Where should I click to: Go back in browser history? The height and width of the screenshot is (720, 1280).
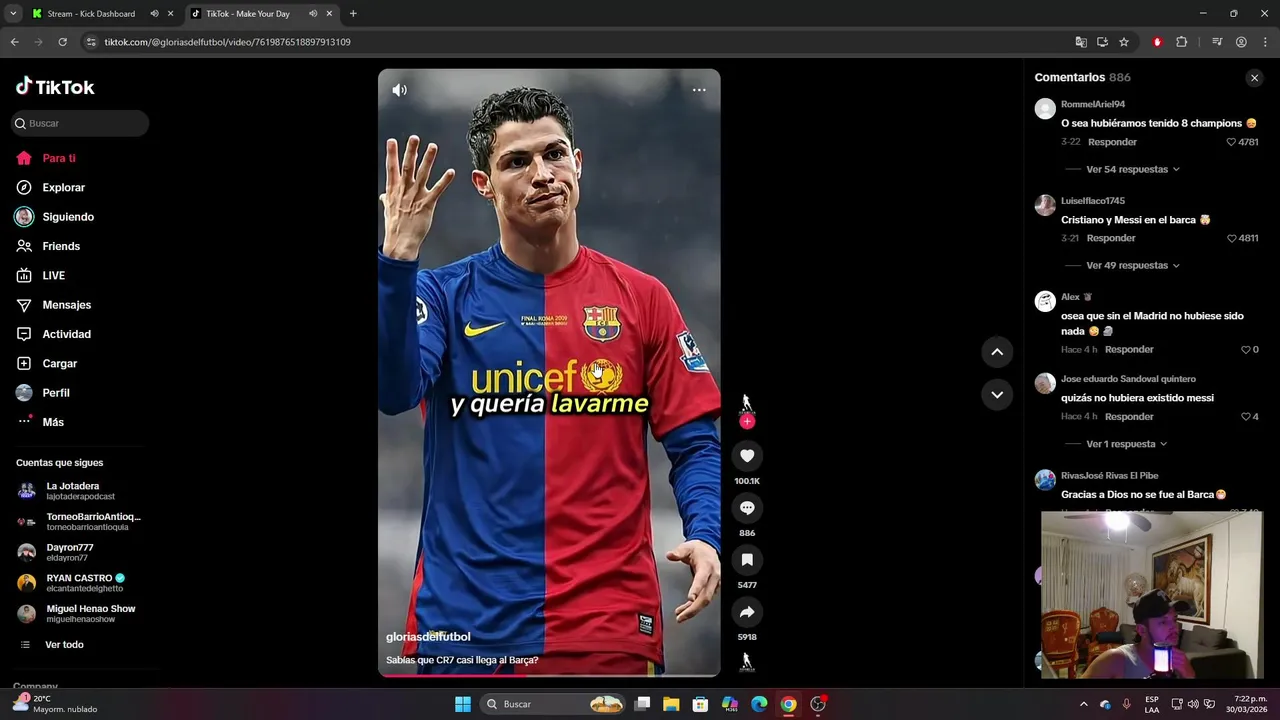(14, 42)
